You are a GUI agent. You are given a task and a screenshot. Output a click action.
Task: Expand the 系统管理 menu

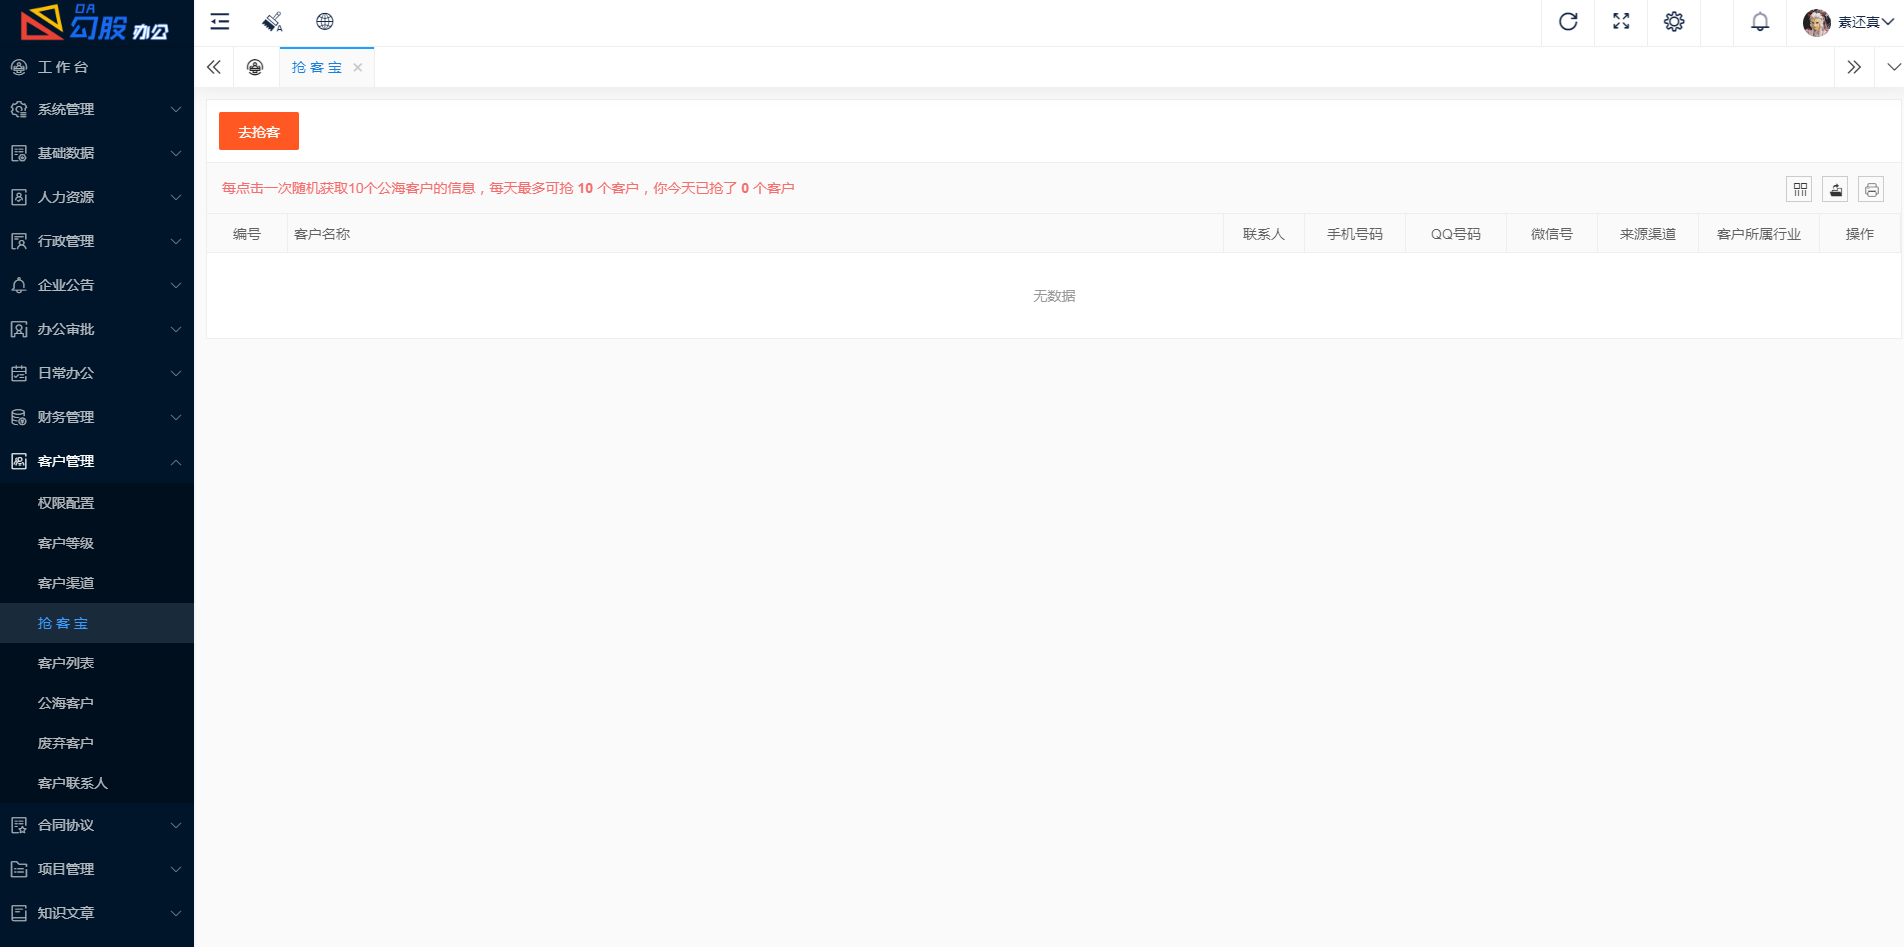(97, 109)
